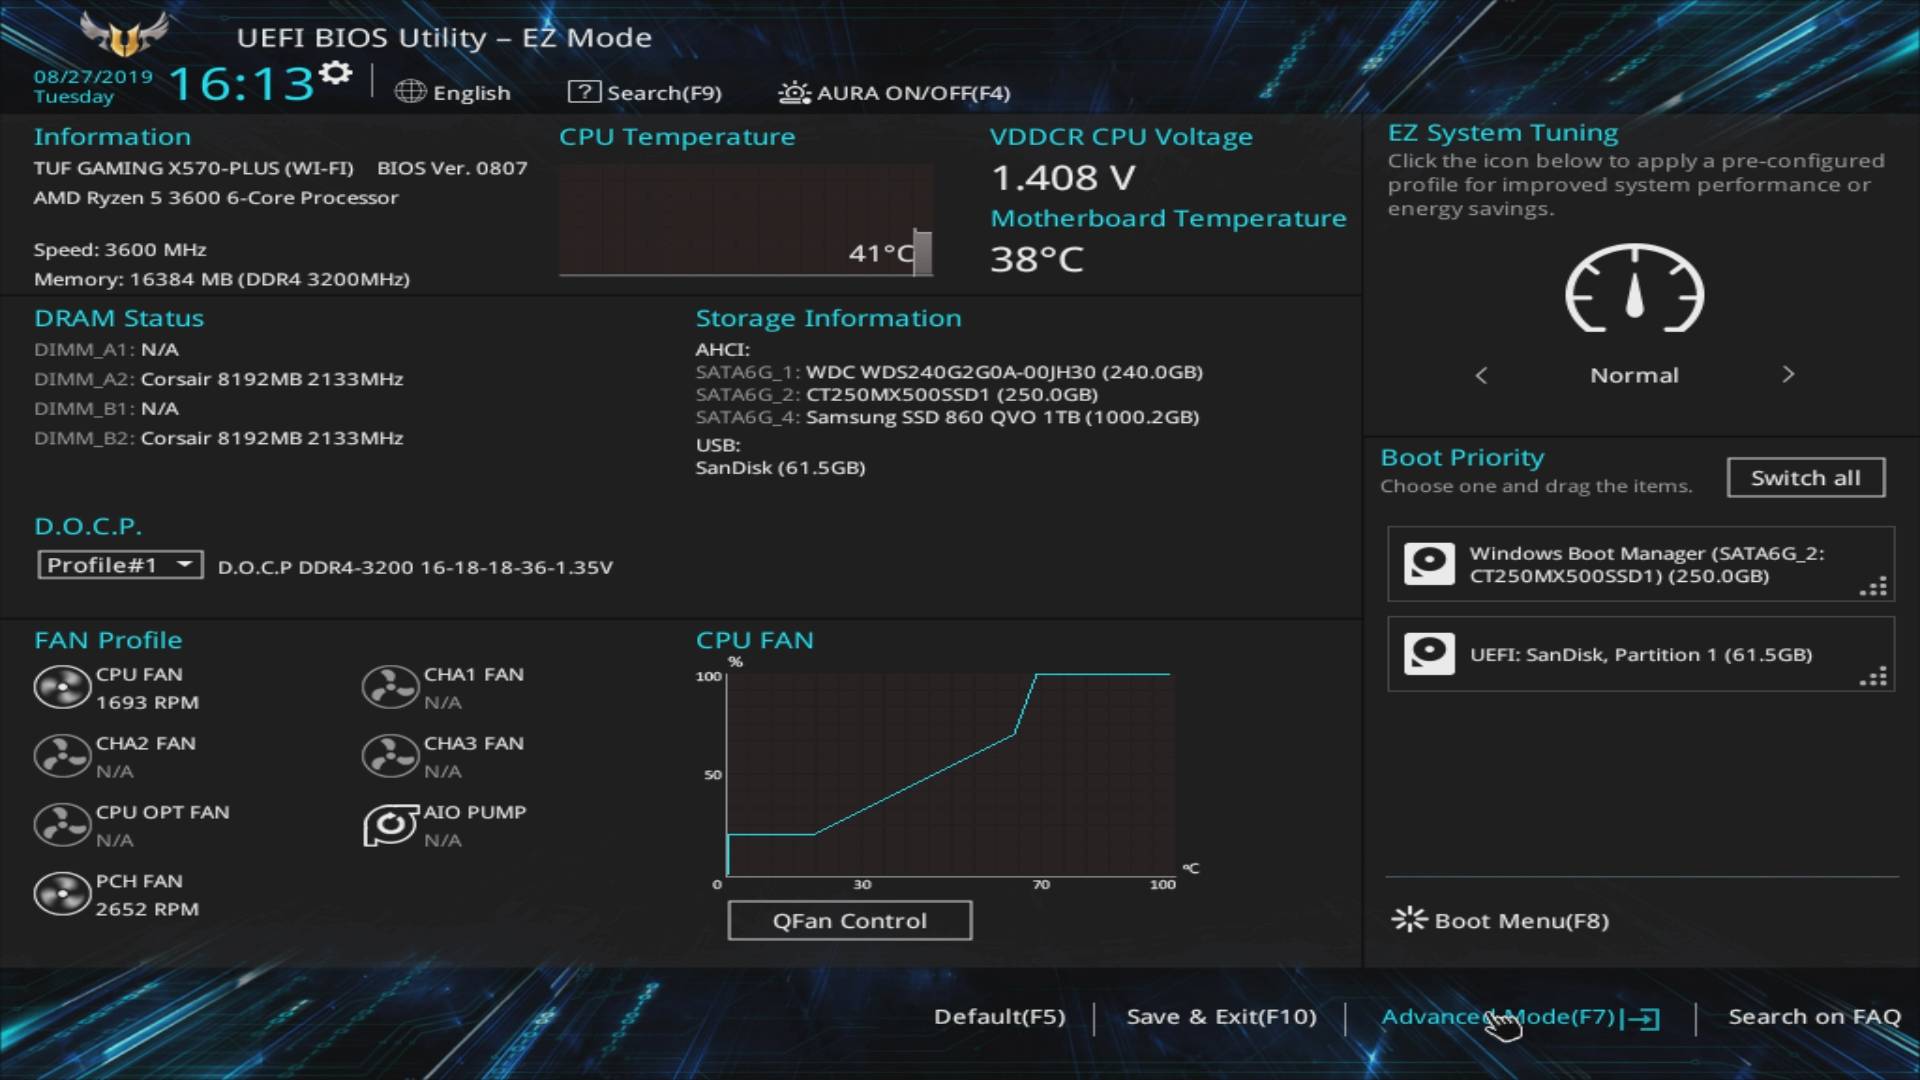Click the English language selector

point(453,92)
